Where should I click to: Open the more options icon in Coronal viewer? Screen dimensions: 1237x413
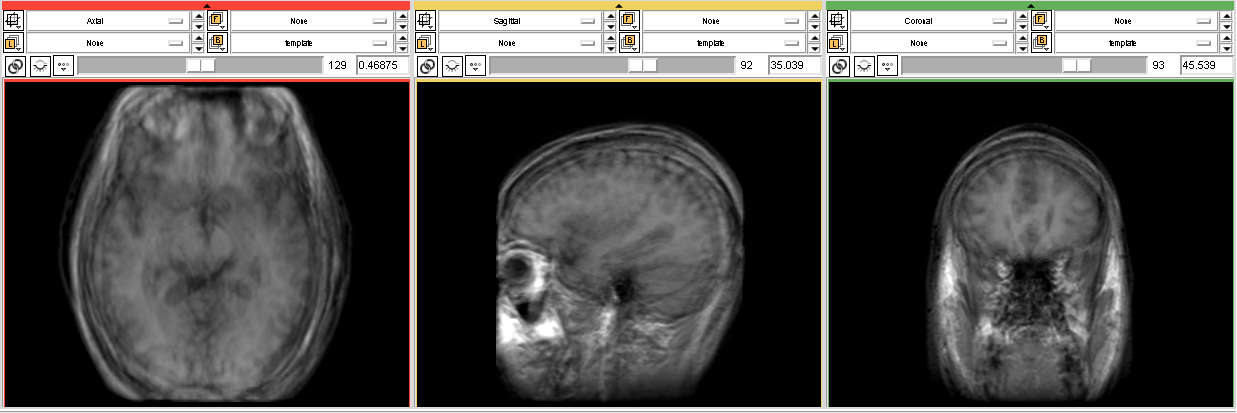(x=887, y=66)
